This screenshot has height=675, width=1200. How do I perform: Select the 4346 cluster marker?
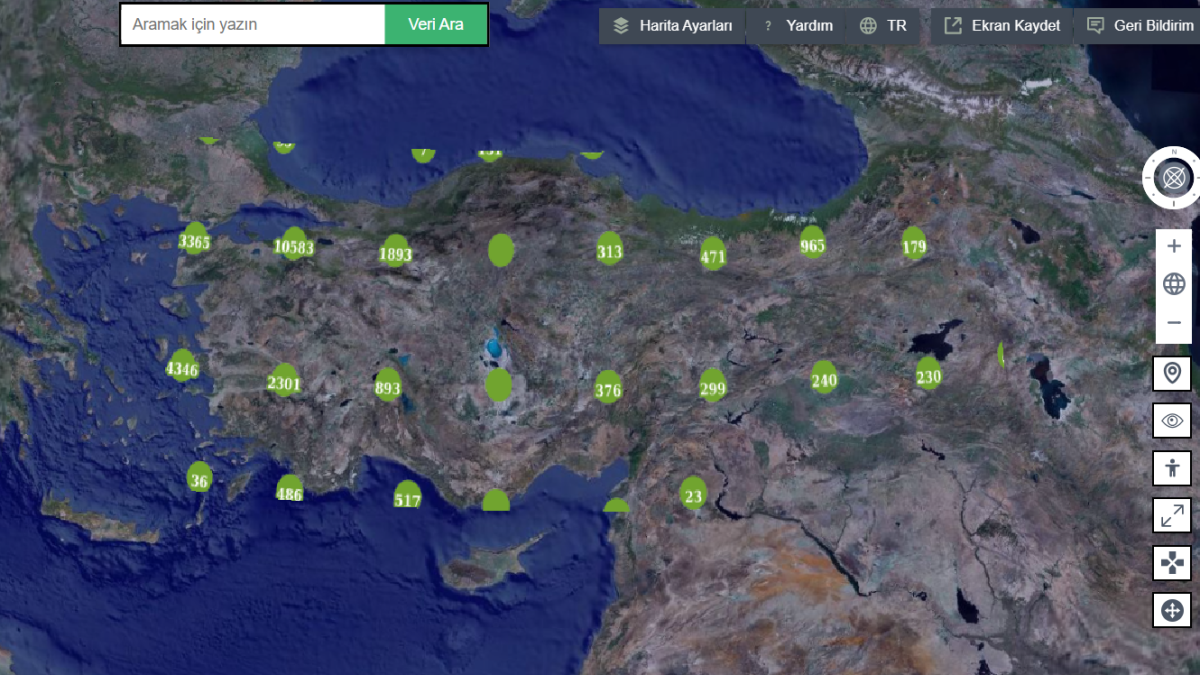pyautogui.click(x=182, y=367)
